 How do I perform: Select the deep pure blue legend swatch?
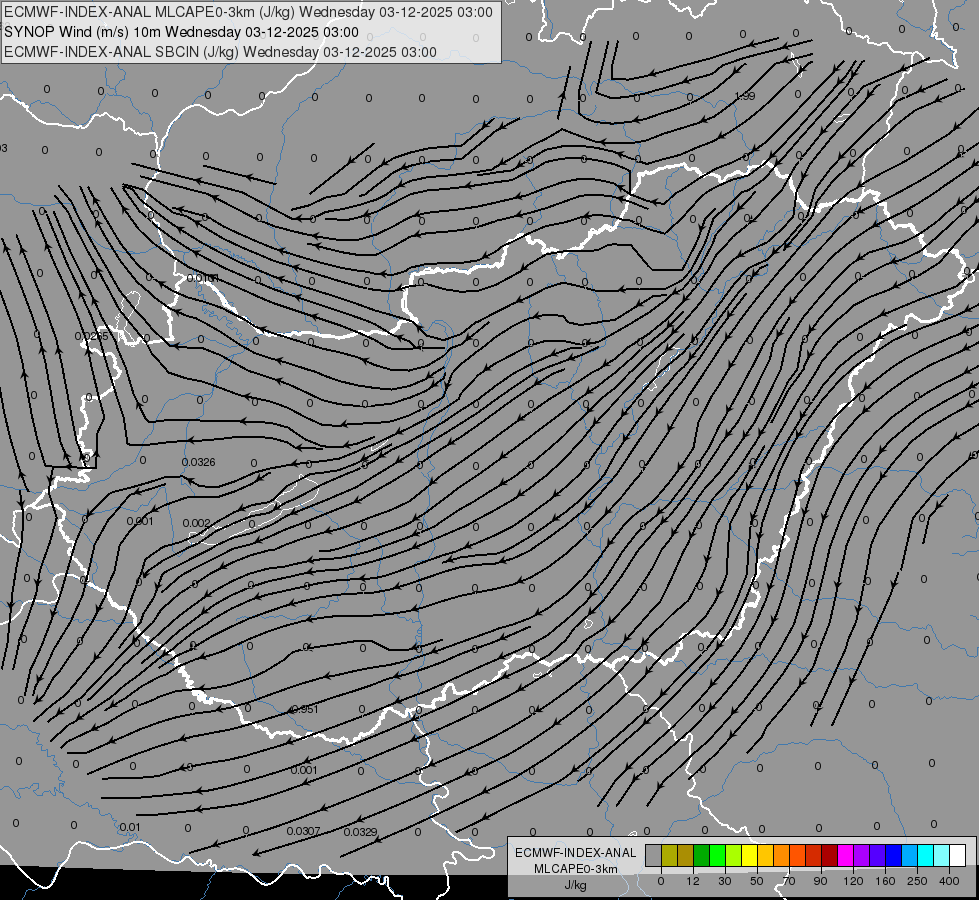click(894, 855)
